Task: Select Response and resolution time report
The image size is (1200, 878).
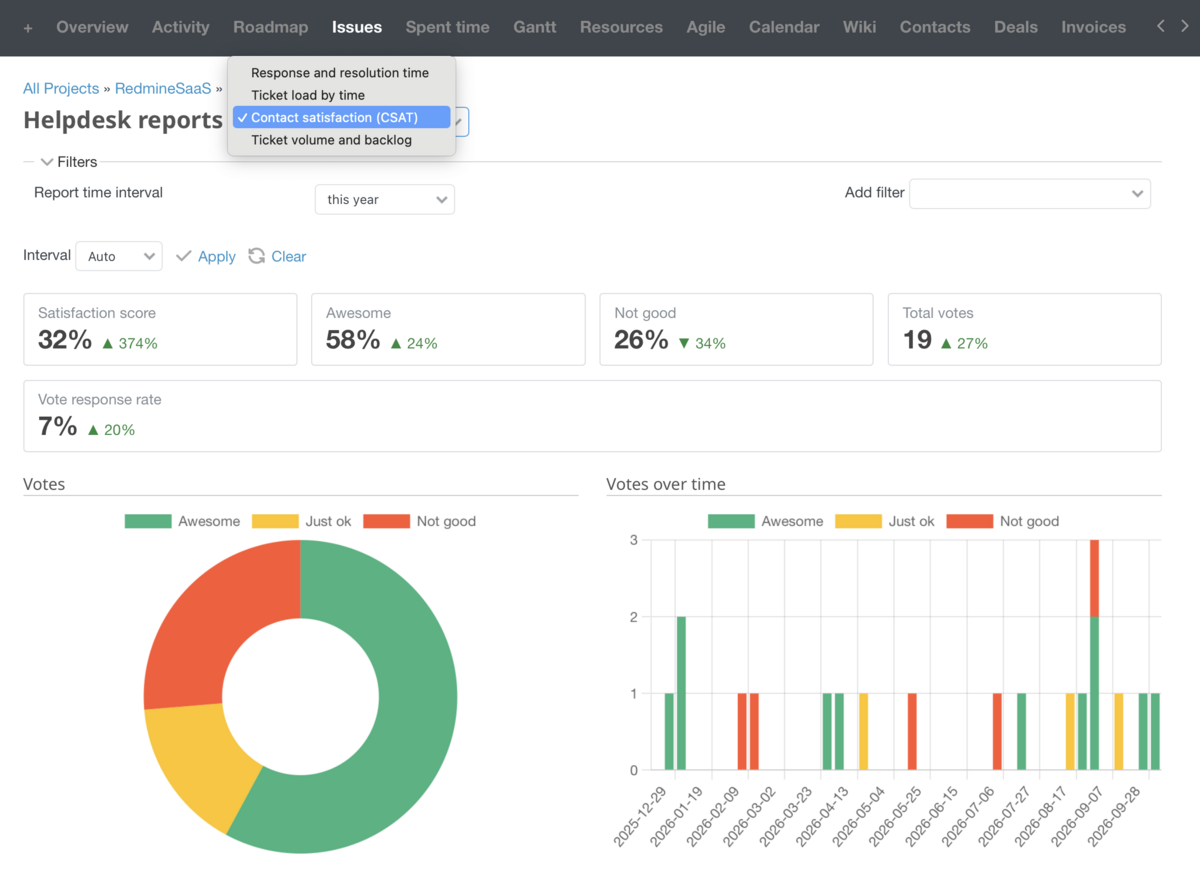Action: click(x=341, y=73)
